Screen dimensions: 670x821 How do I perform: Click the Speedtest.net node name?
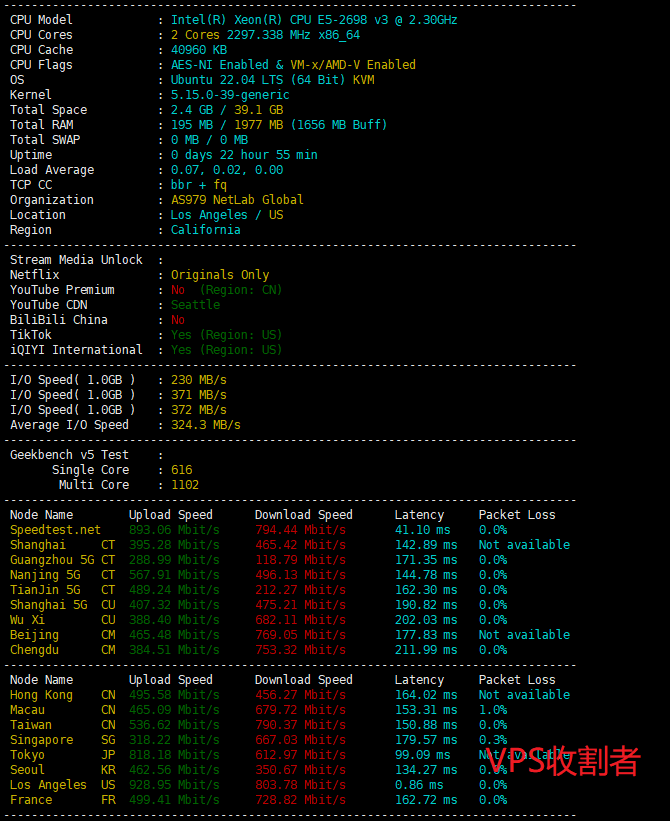pyautogui.click(x=55, y=530)
